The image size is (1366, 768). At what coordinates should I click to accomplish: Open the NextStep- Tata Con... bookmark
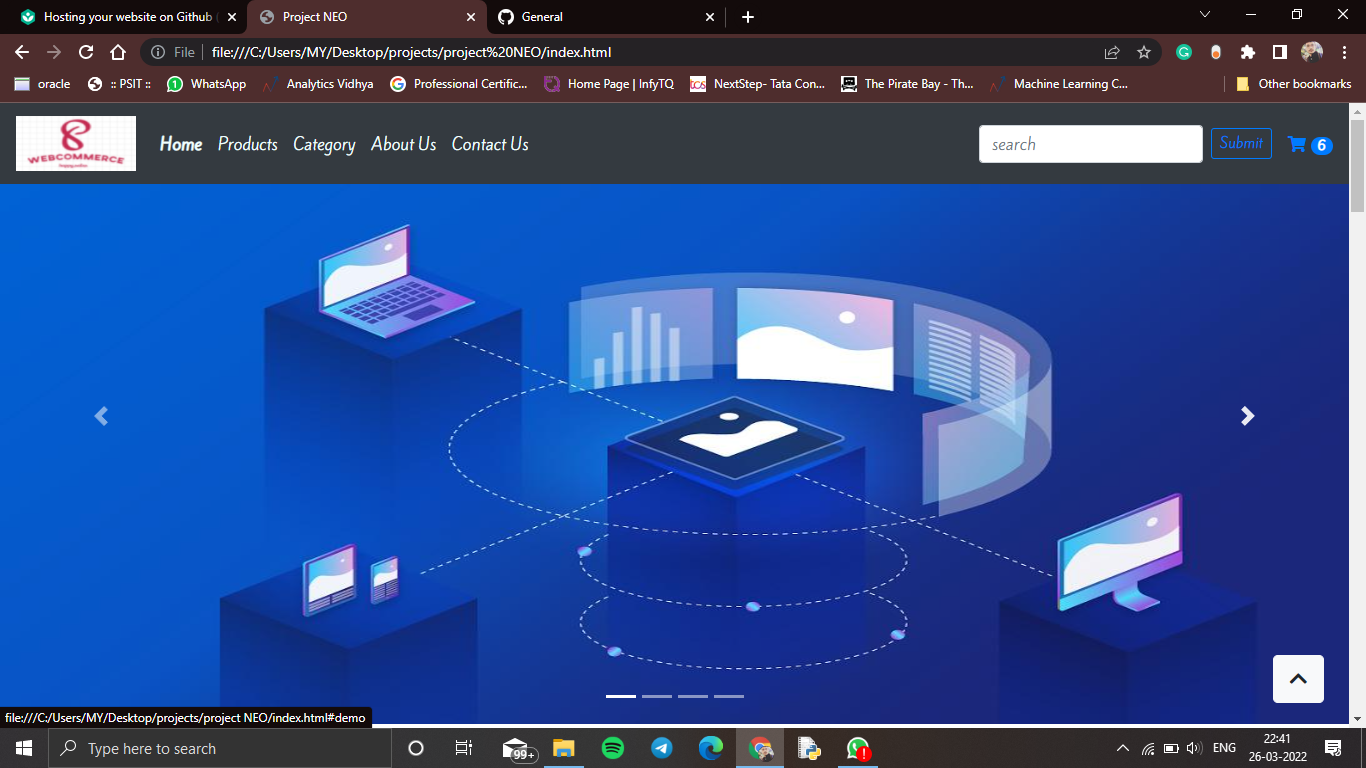tap(758, 84)
